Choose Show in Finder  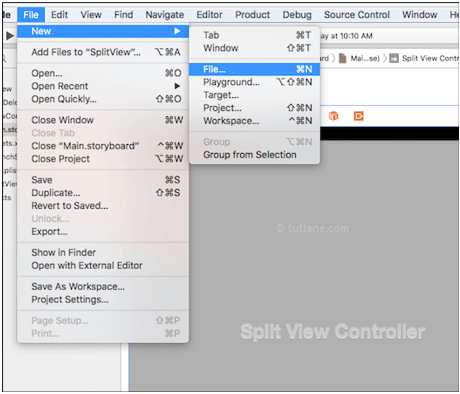click(103, 253)
